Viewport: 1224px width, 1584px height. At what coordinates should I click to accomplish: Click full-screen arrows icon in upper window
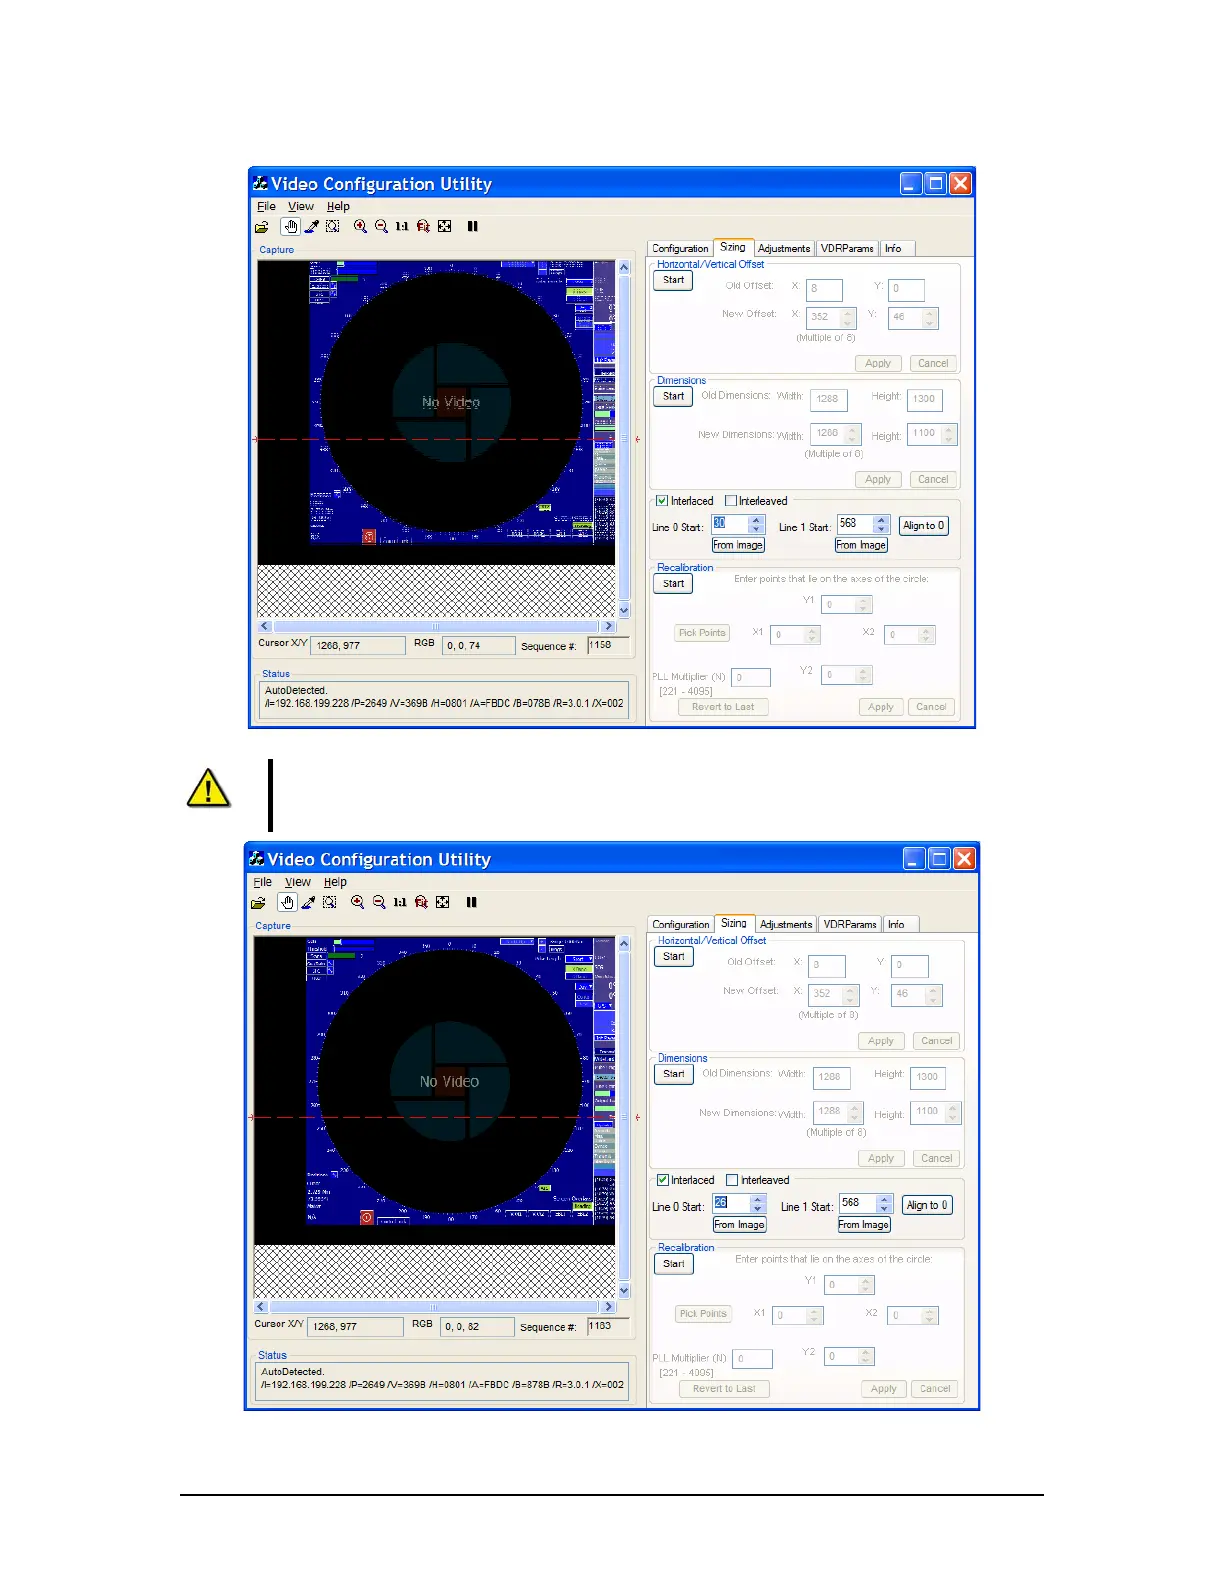point(445,227)
